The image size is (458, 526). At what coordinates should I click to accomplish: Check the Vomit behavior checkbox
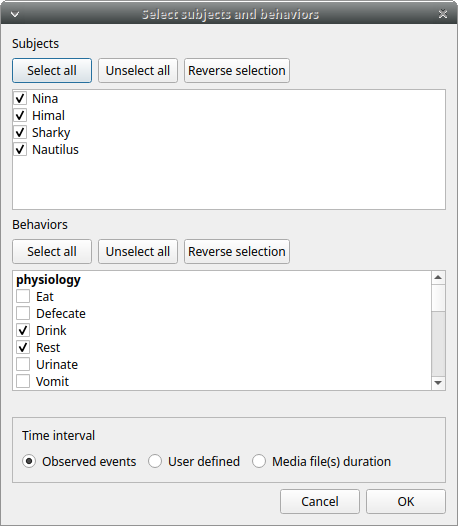coord(23,381)
